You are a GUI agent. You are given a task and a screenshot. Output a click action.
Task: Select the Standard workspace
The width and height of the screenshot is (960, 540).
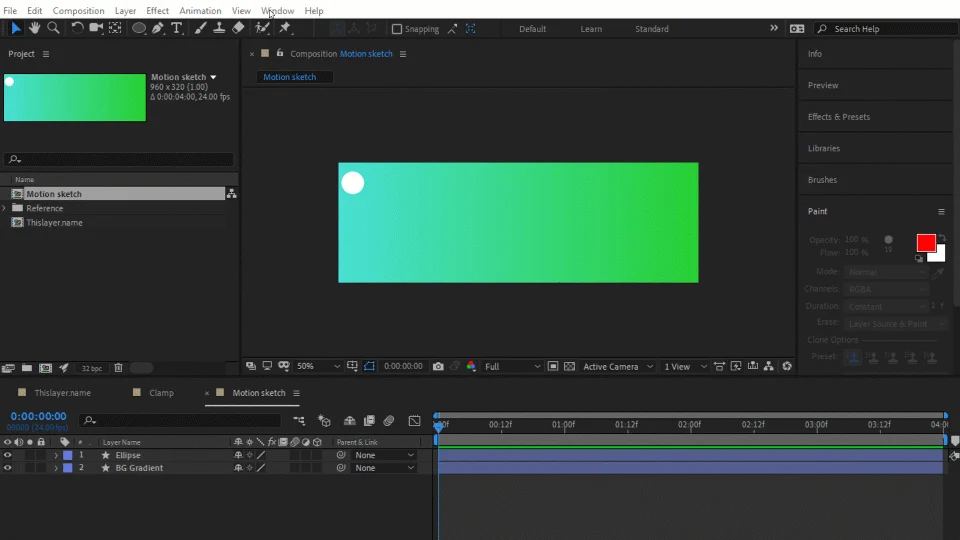[x=651, y=29]
